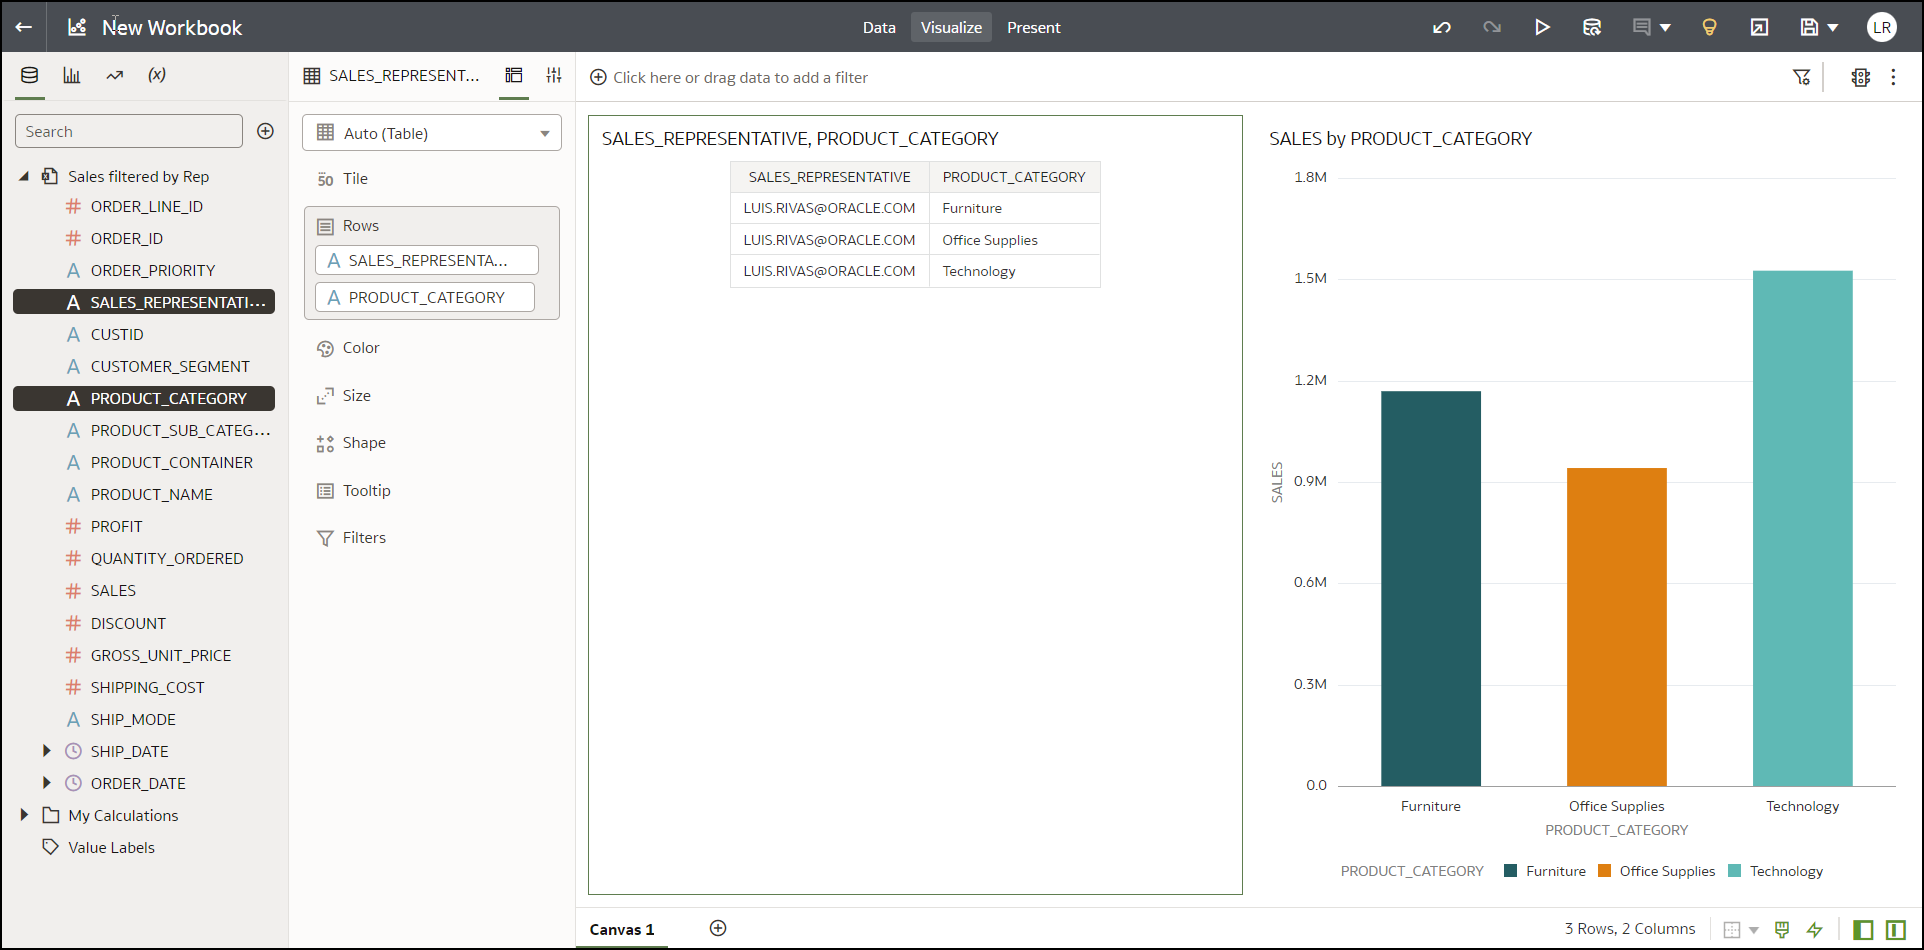Expand the SHIP_DATE field
Screen dimensions: 1924x950
(46, 750)
